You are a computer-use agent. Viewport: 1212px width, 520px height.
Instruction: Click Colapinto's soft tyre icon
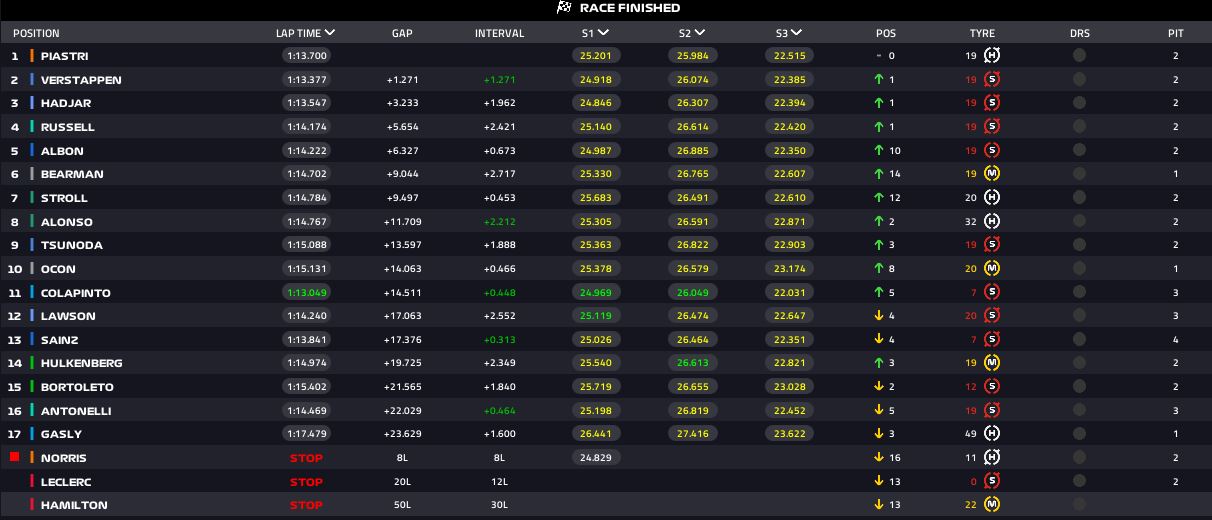[x=991, y=293]
